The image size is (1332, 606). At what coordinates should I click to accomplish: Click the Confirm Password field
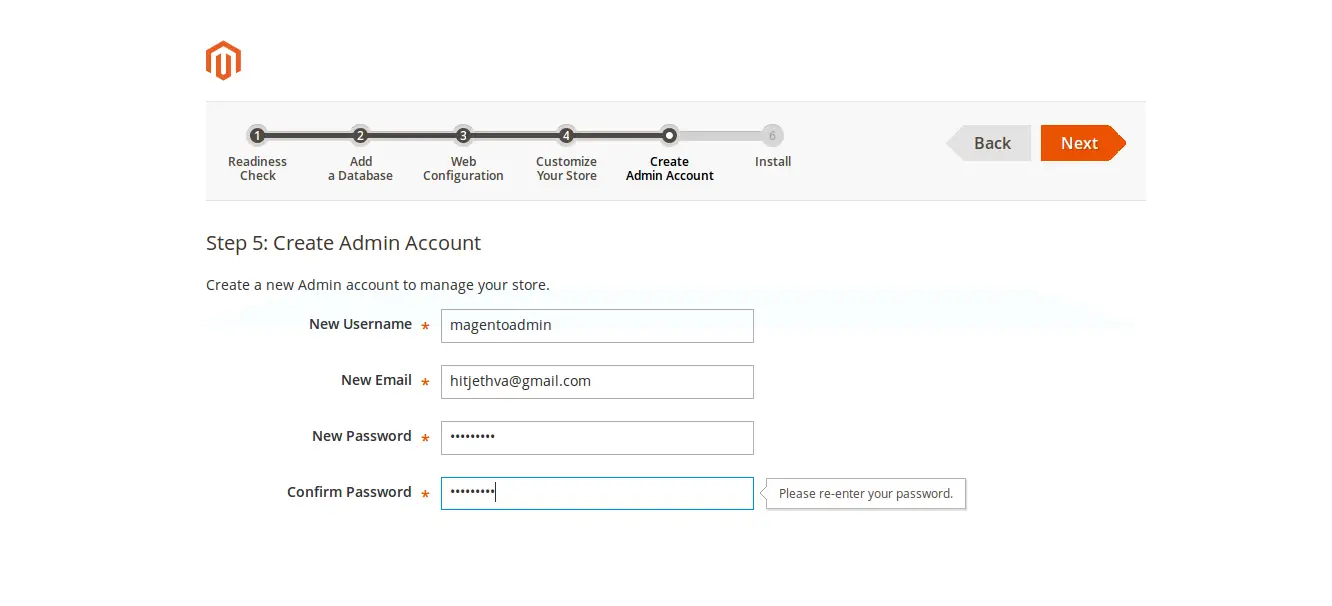click(x=597, y=494)
